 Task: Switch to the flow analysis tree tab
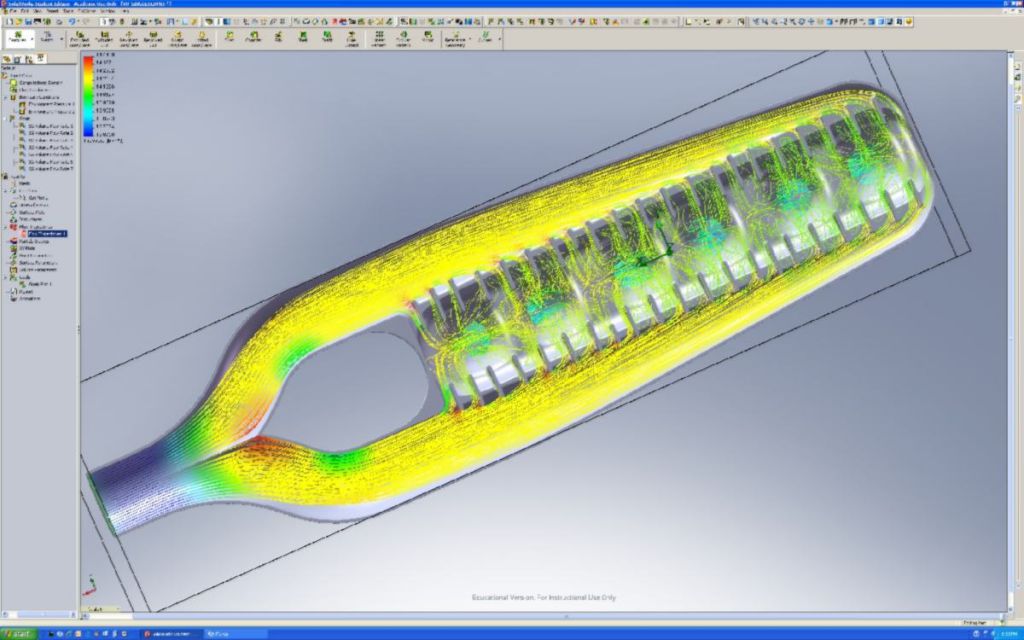42,59
